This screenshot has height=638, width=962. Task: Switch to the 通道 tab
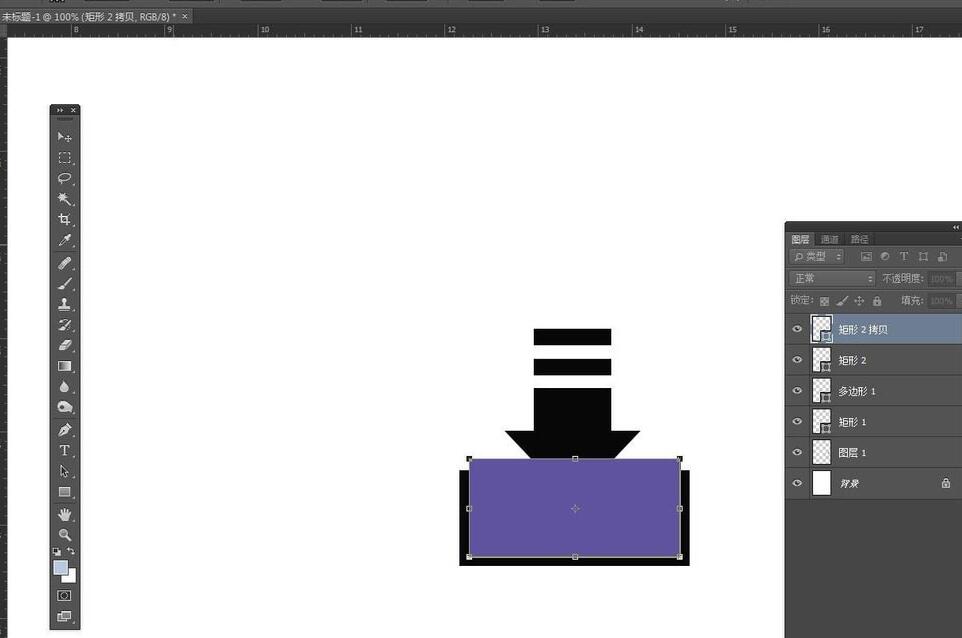(829, 239)
